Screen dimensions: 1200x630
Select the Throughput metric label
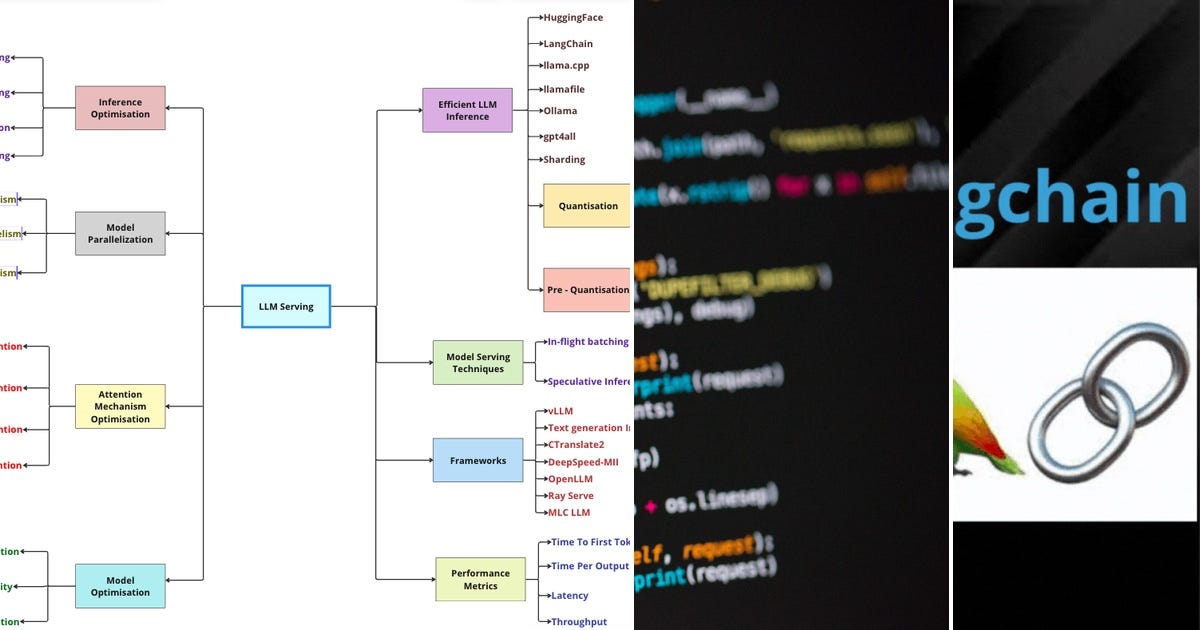pos(578,621)
